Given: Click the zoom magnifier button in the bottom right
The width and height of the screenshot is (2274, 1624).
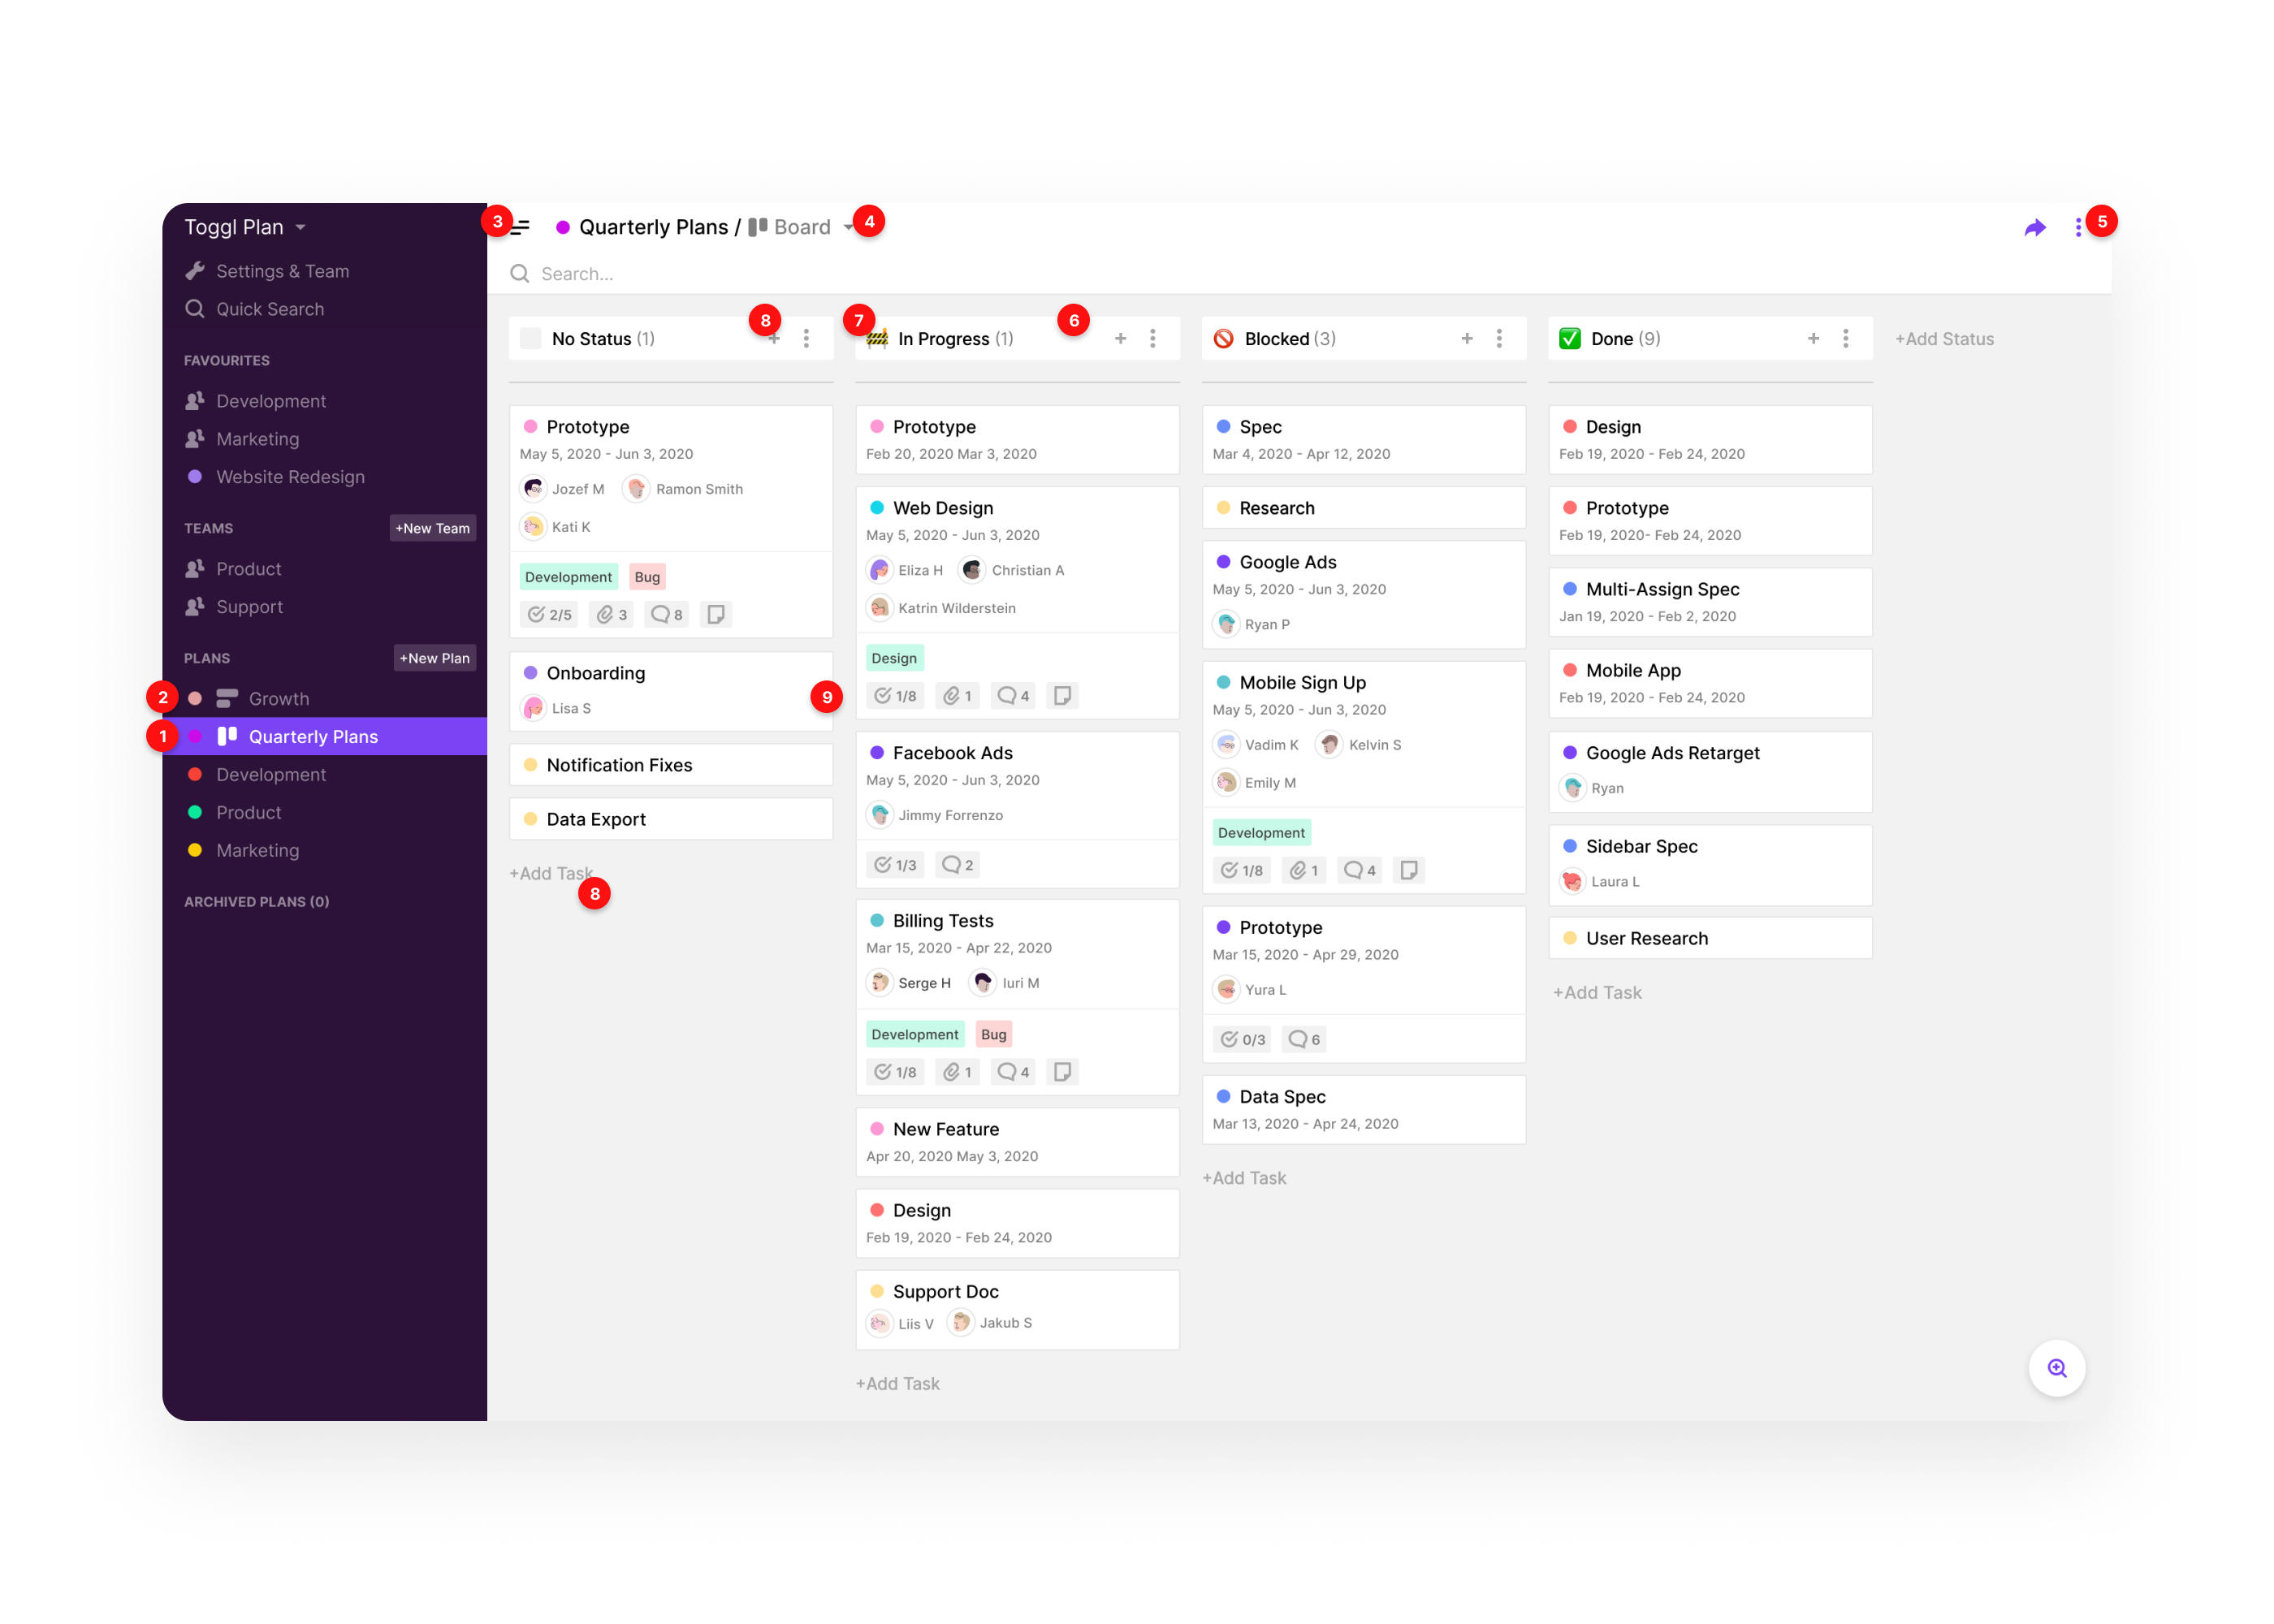Looking at the screenshot, I should 2056,1367.
